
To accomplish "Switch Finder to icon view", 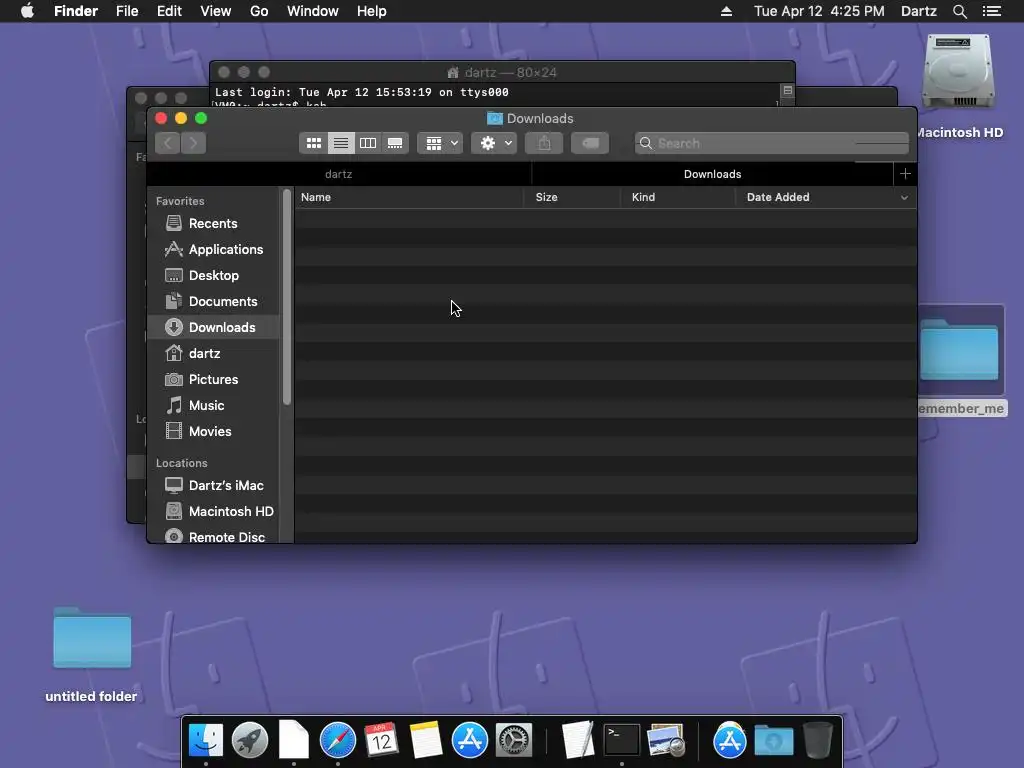I will [313, 143].
